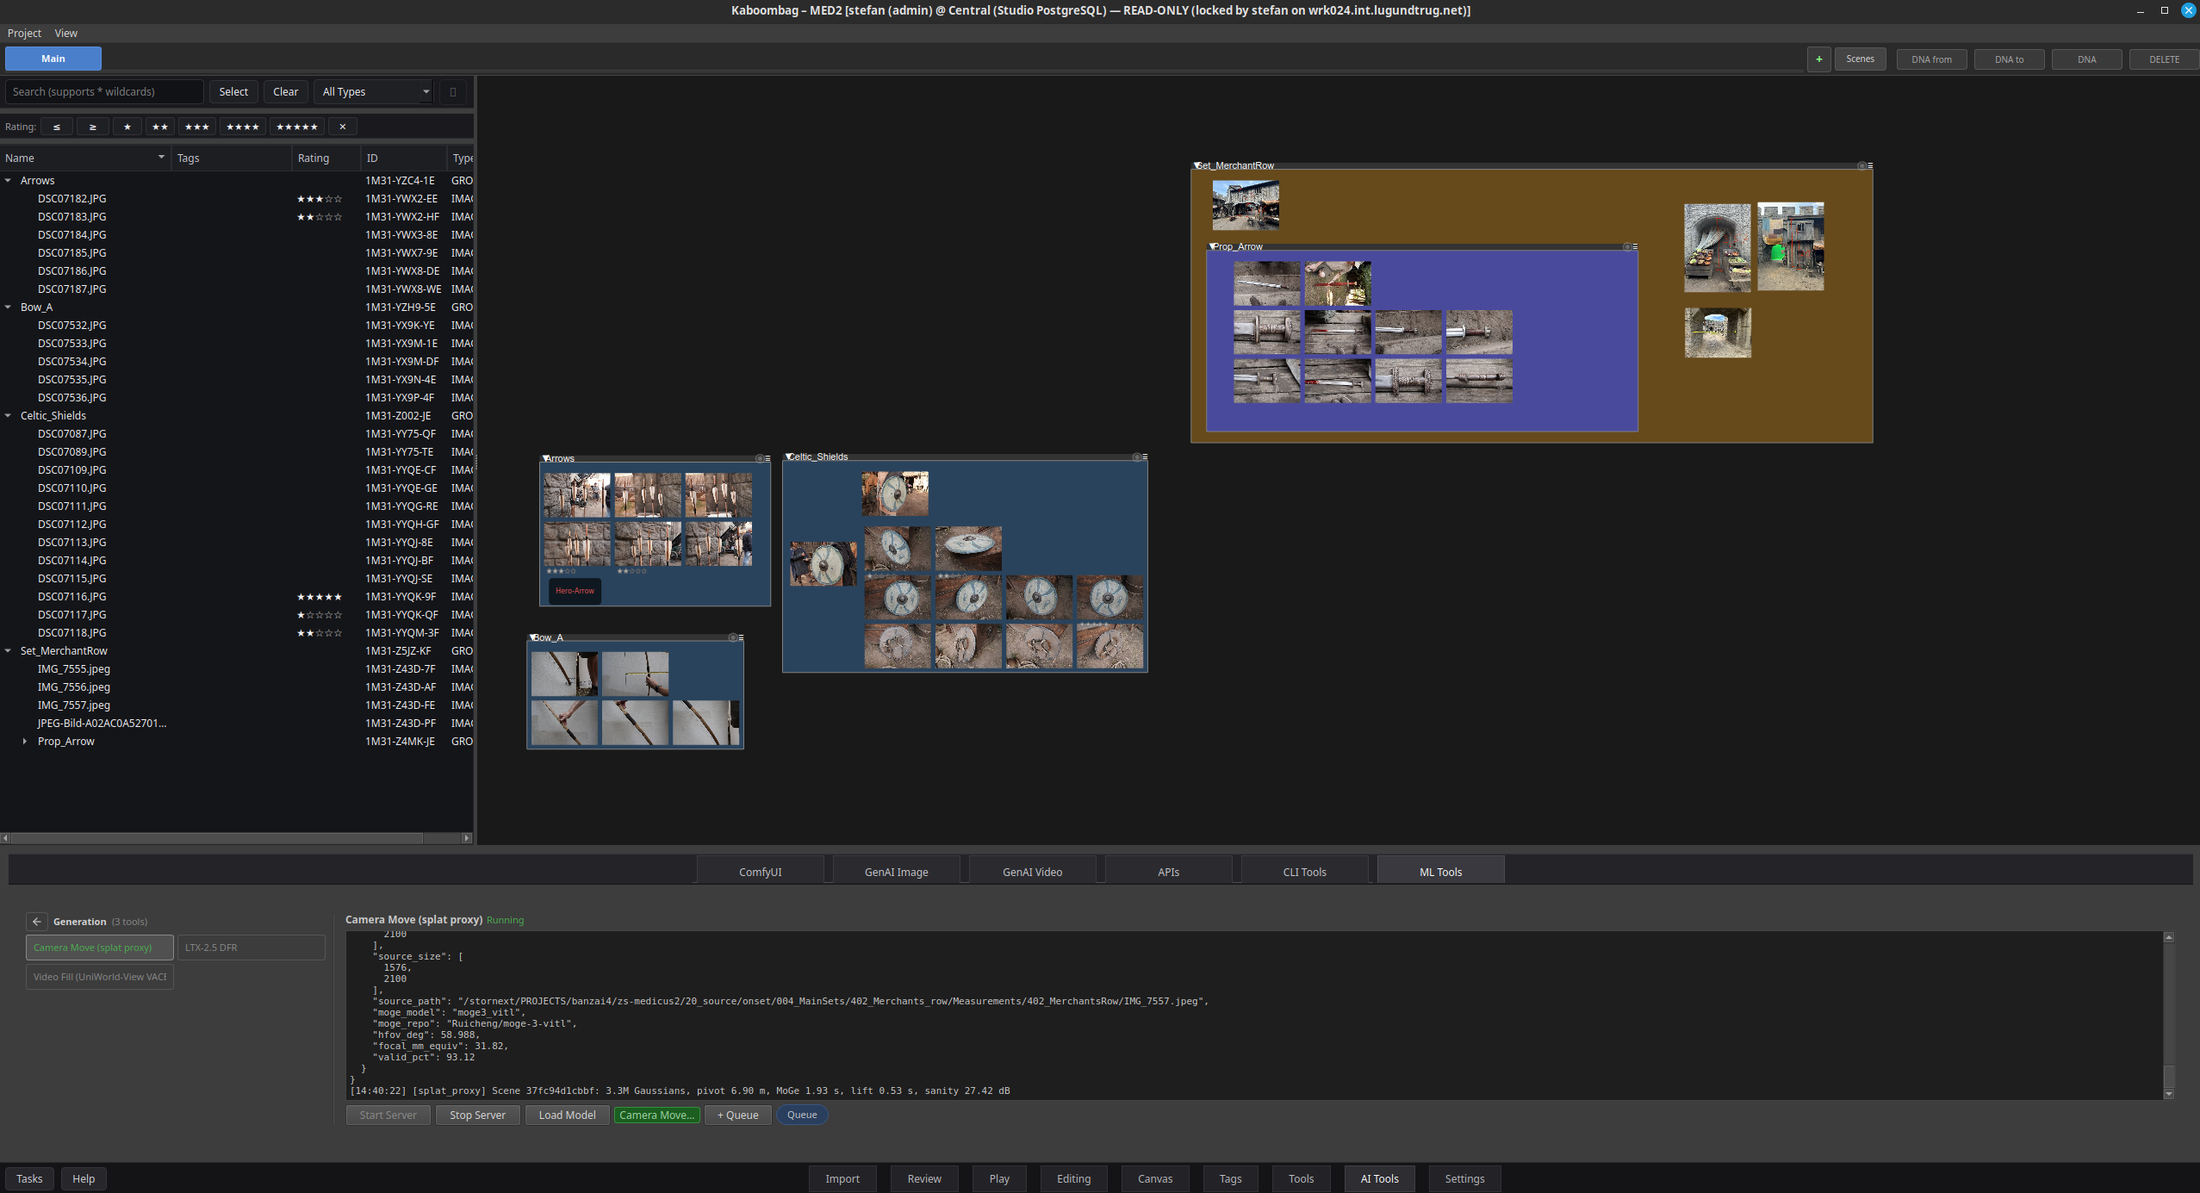This screenshot has width=2200, height=1193.
Task: Click the green plus add button
Action: point(1819,59)
